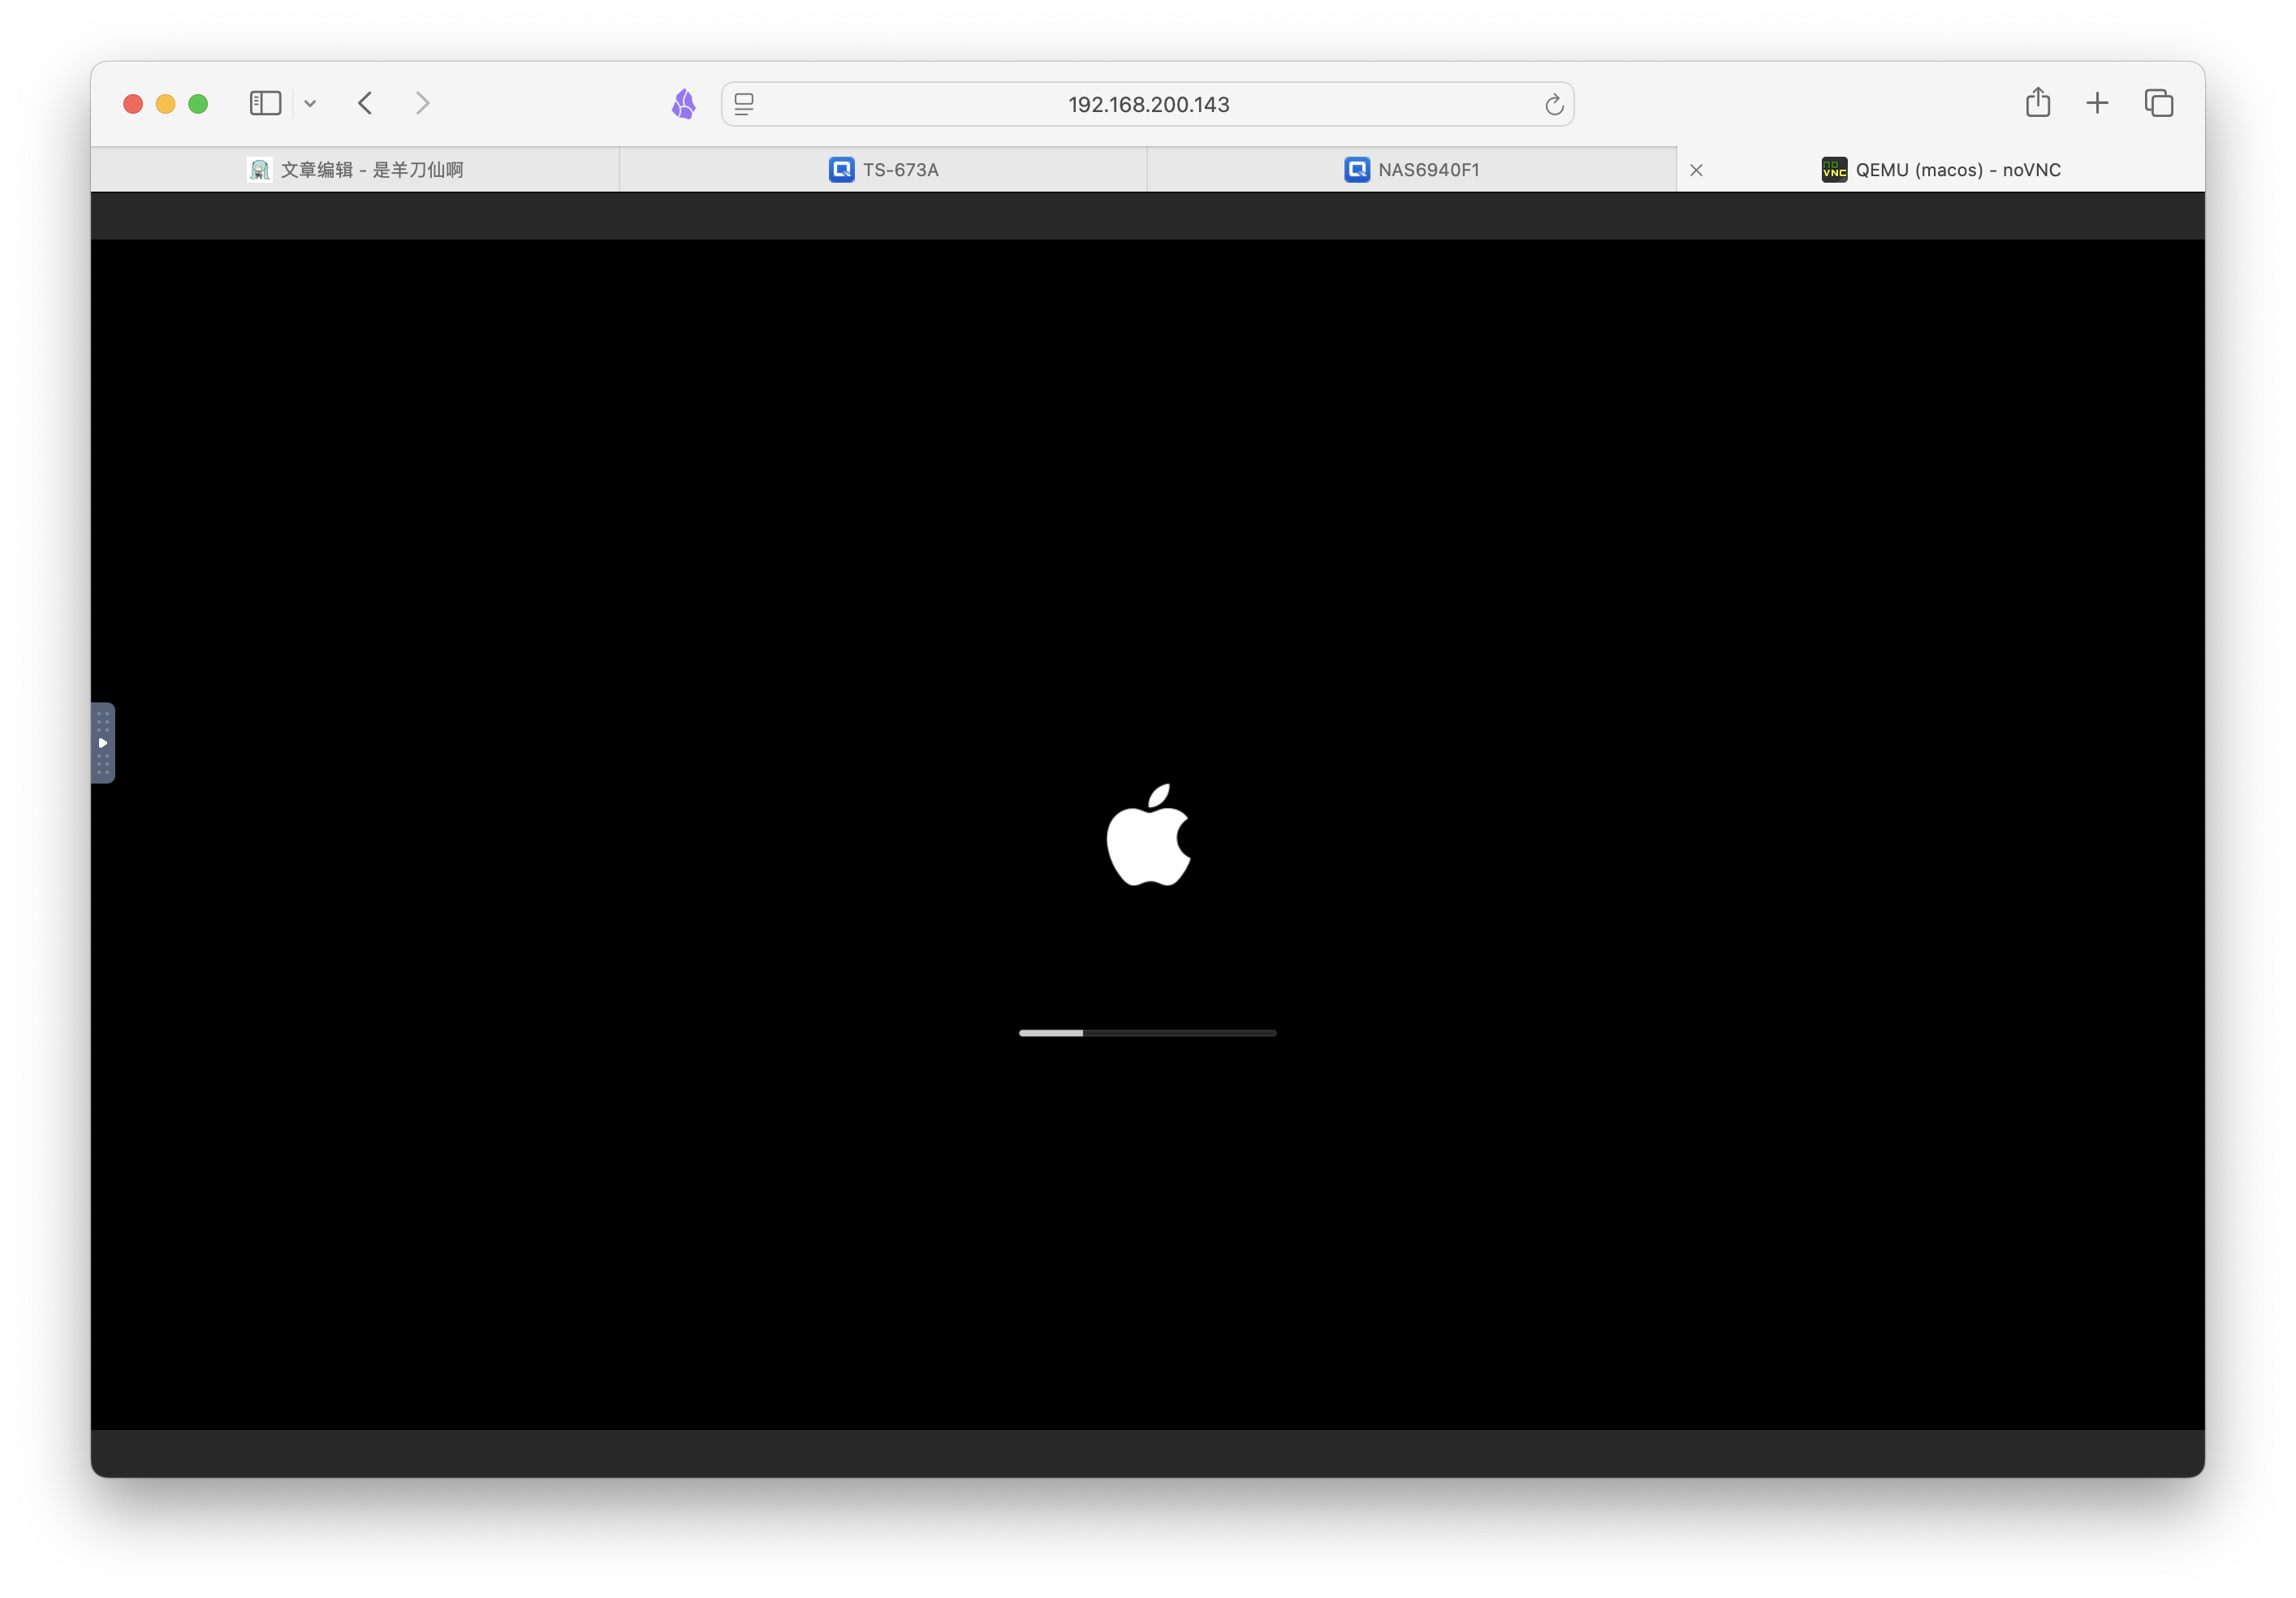
Task: Switch to the 文章编辑 - 是羊刀仙啊 tab
Action: [355, 170]
